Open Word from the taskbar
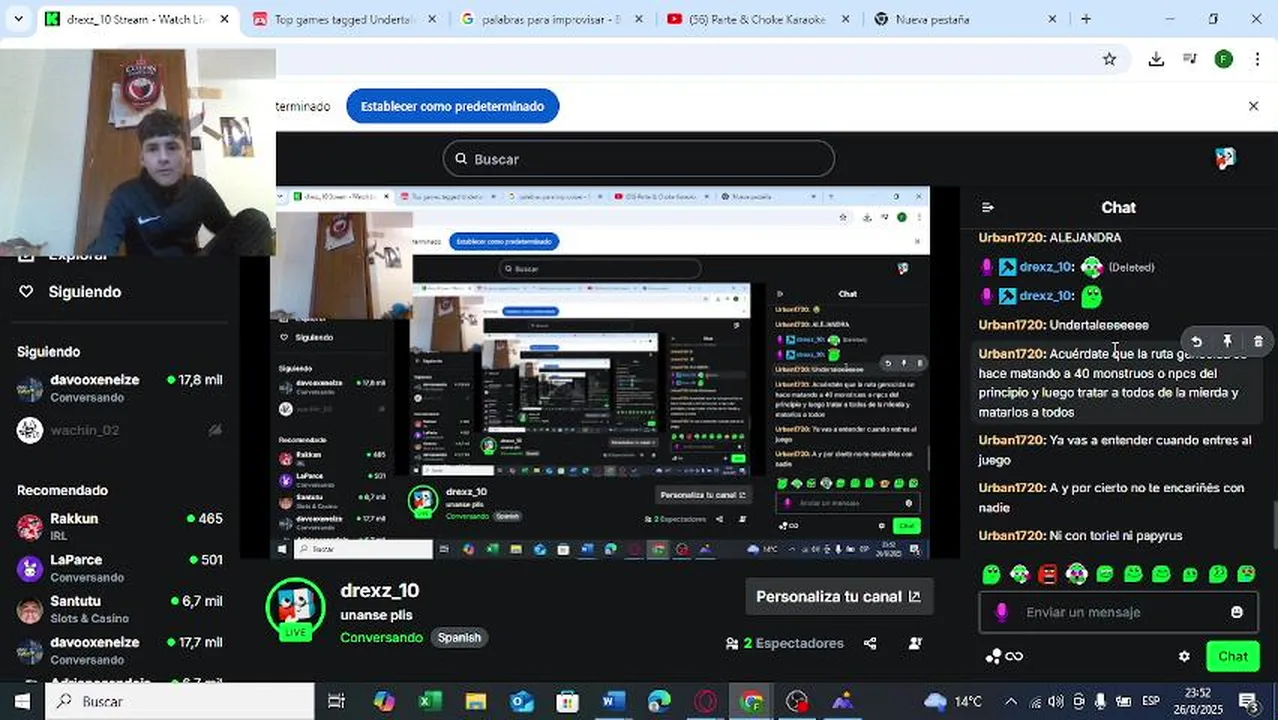Screen dimensions: 1278x720 coord(613,701)
